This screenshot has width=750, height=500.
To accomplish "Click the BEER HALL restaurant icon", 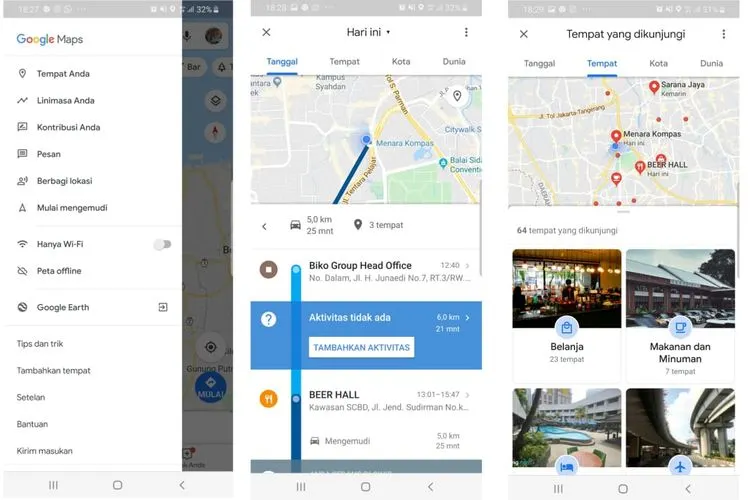I will coord(268,399).
